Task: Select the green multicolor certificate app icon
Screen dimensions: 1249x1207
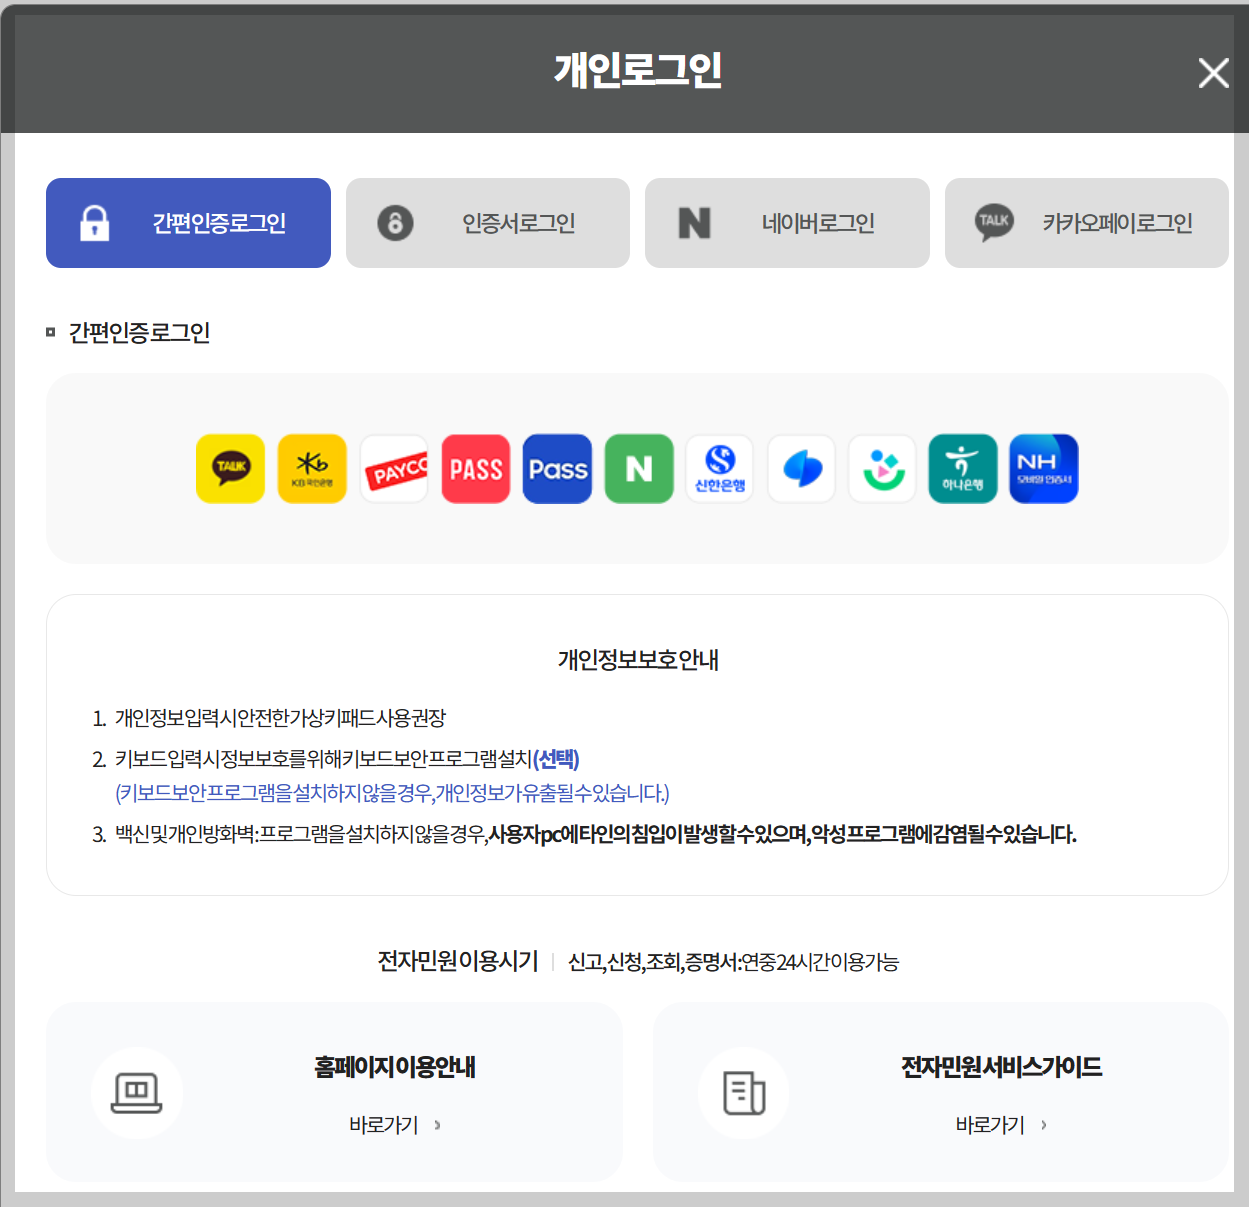Action: pyautogui.click(x=882, y=468)
